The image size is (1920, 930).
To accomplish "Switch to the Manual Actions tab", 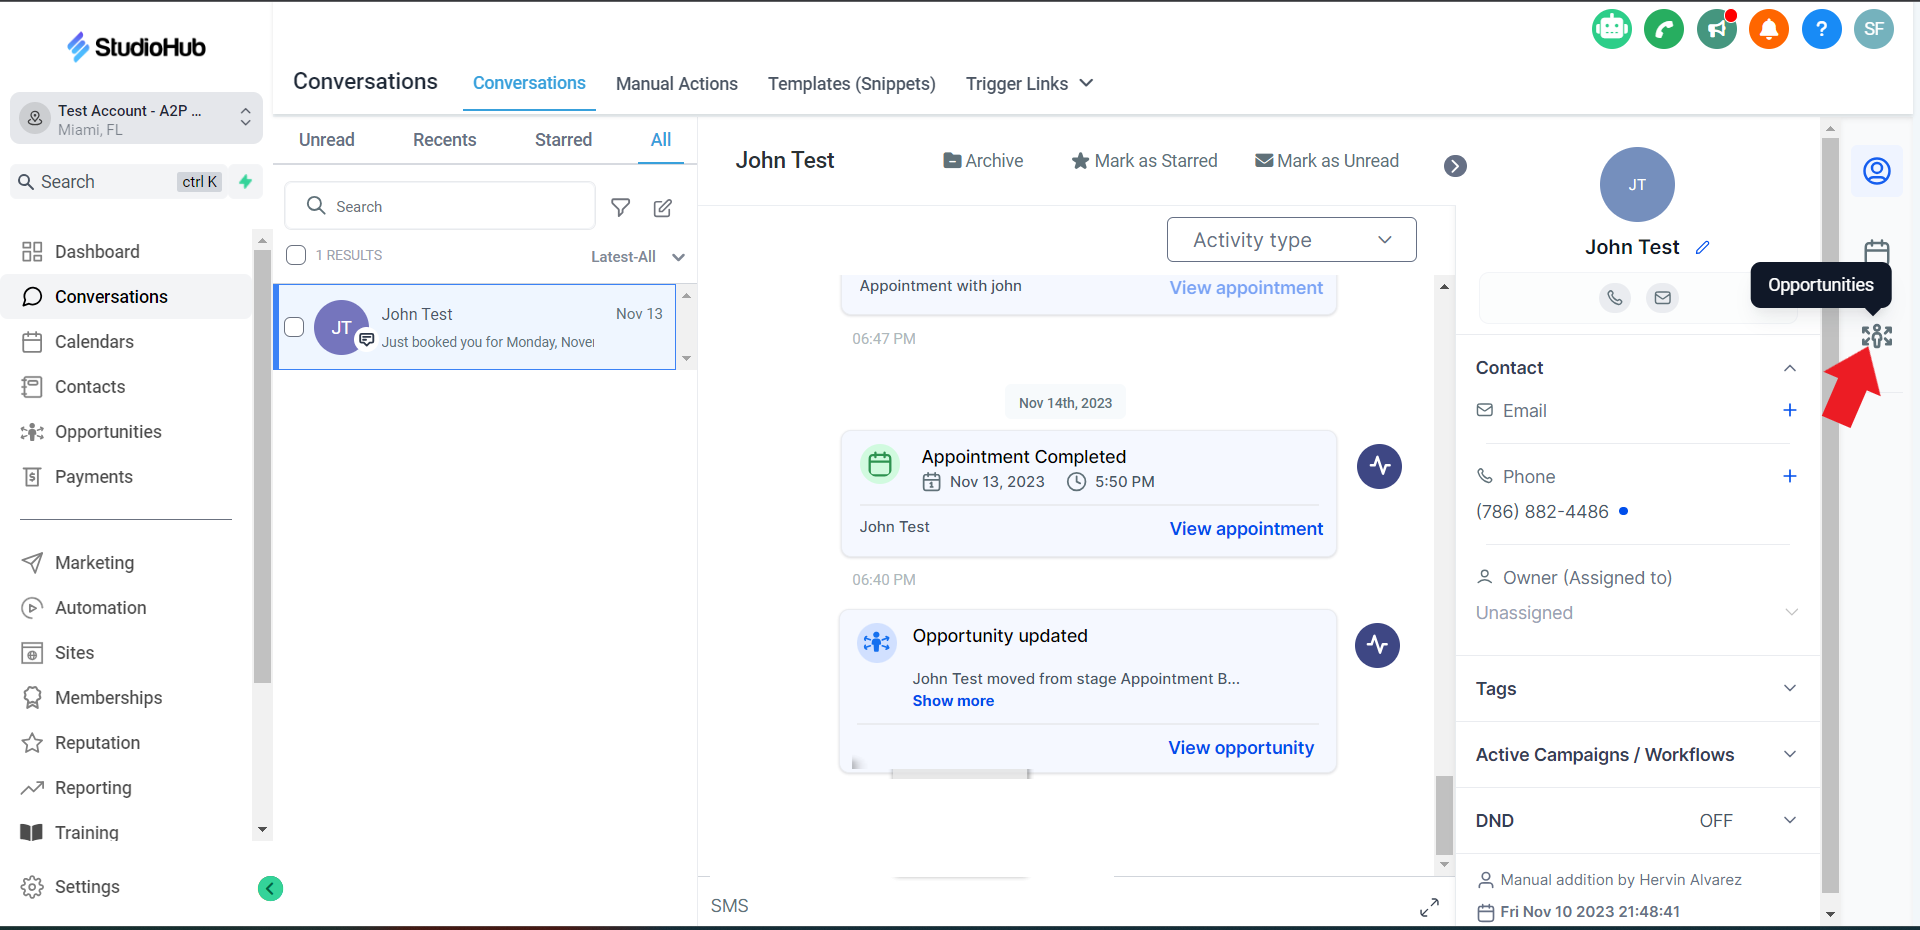I will [x=677, y=84].
